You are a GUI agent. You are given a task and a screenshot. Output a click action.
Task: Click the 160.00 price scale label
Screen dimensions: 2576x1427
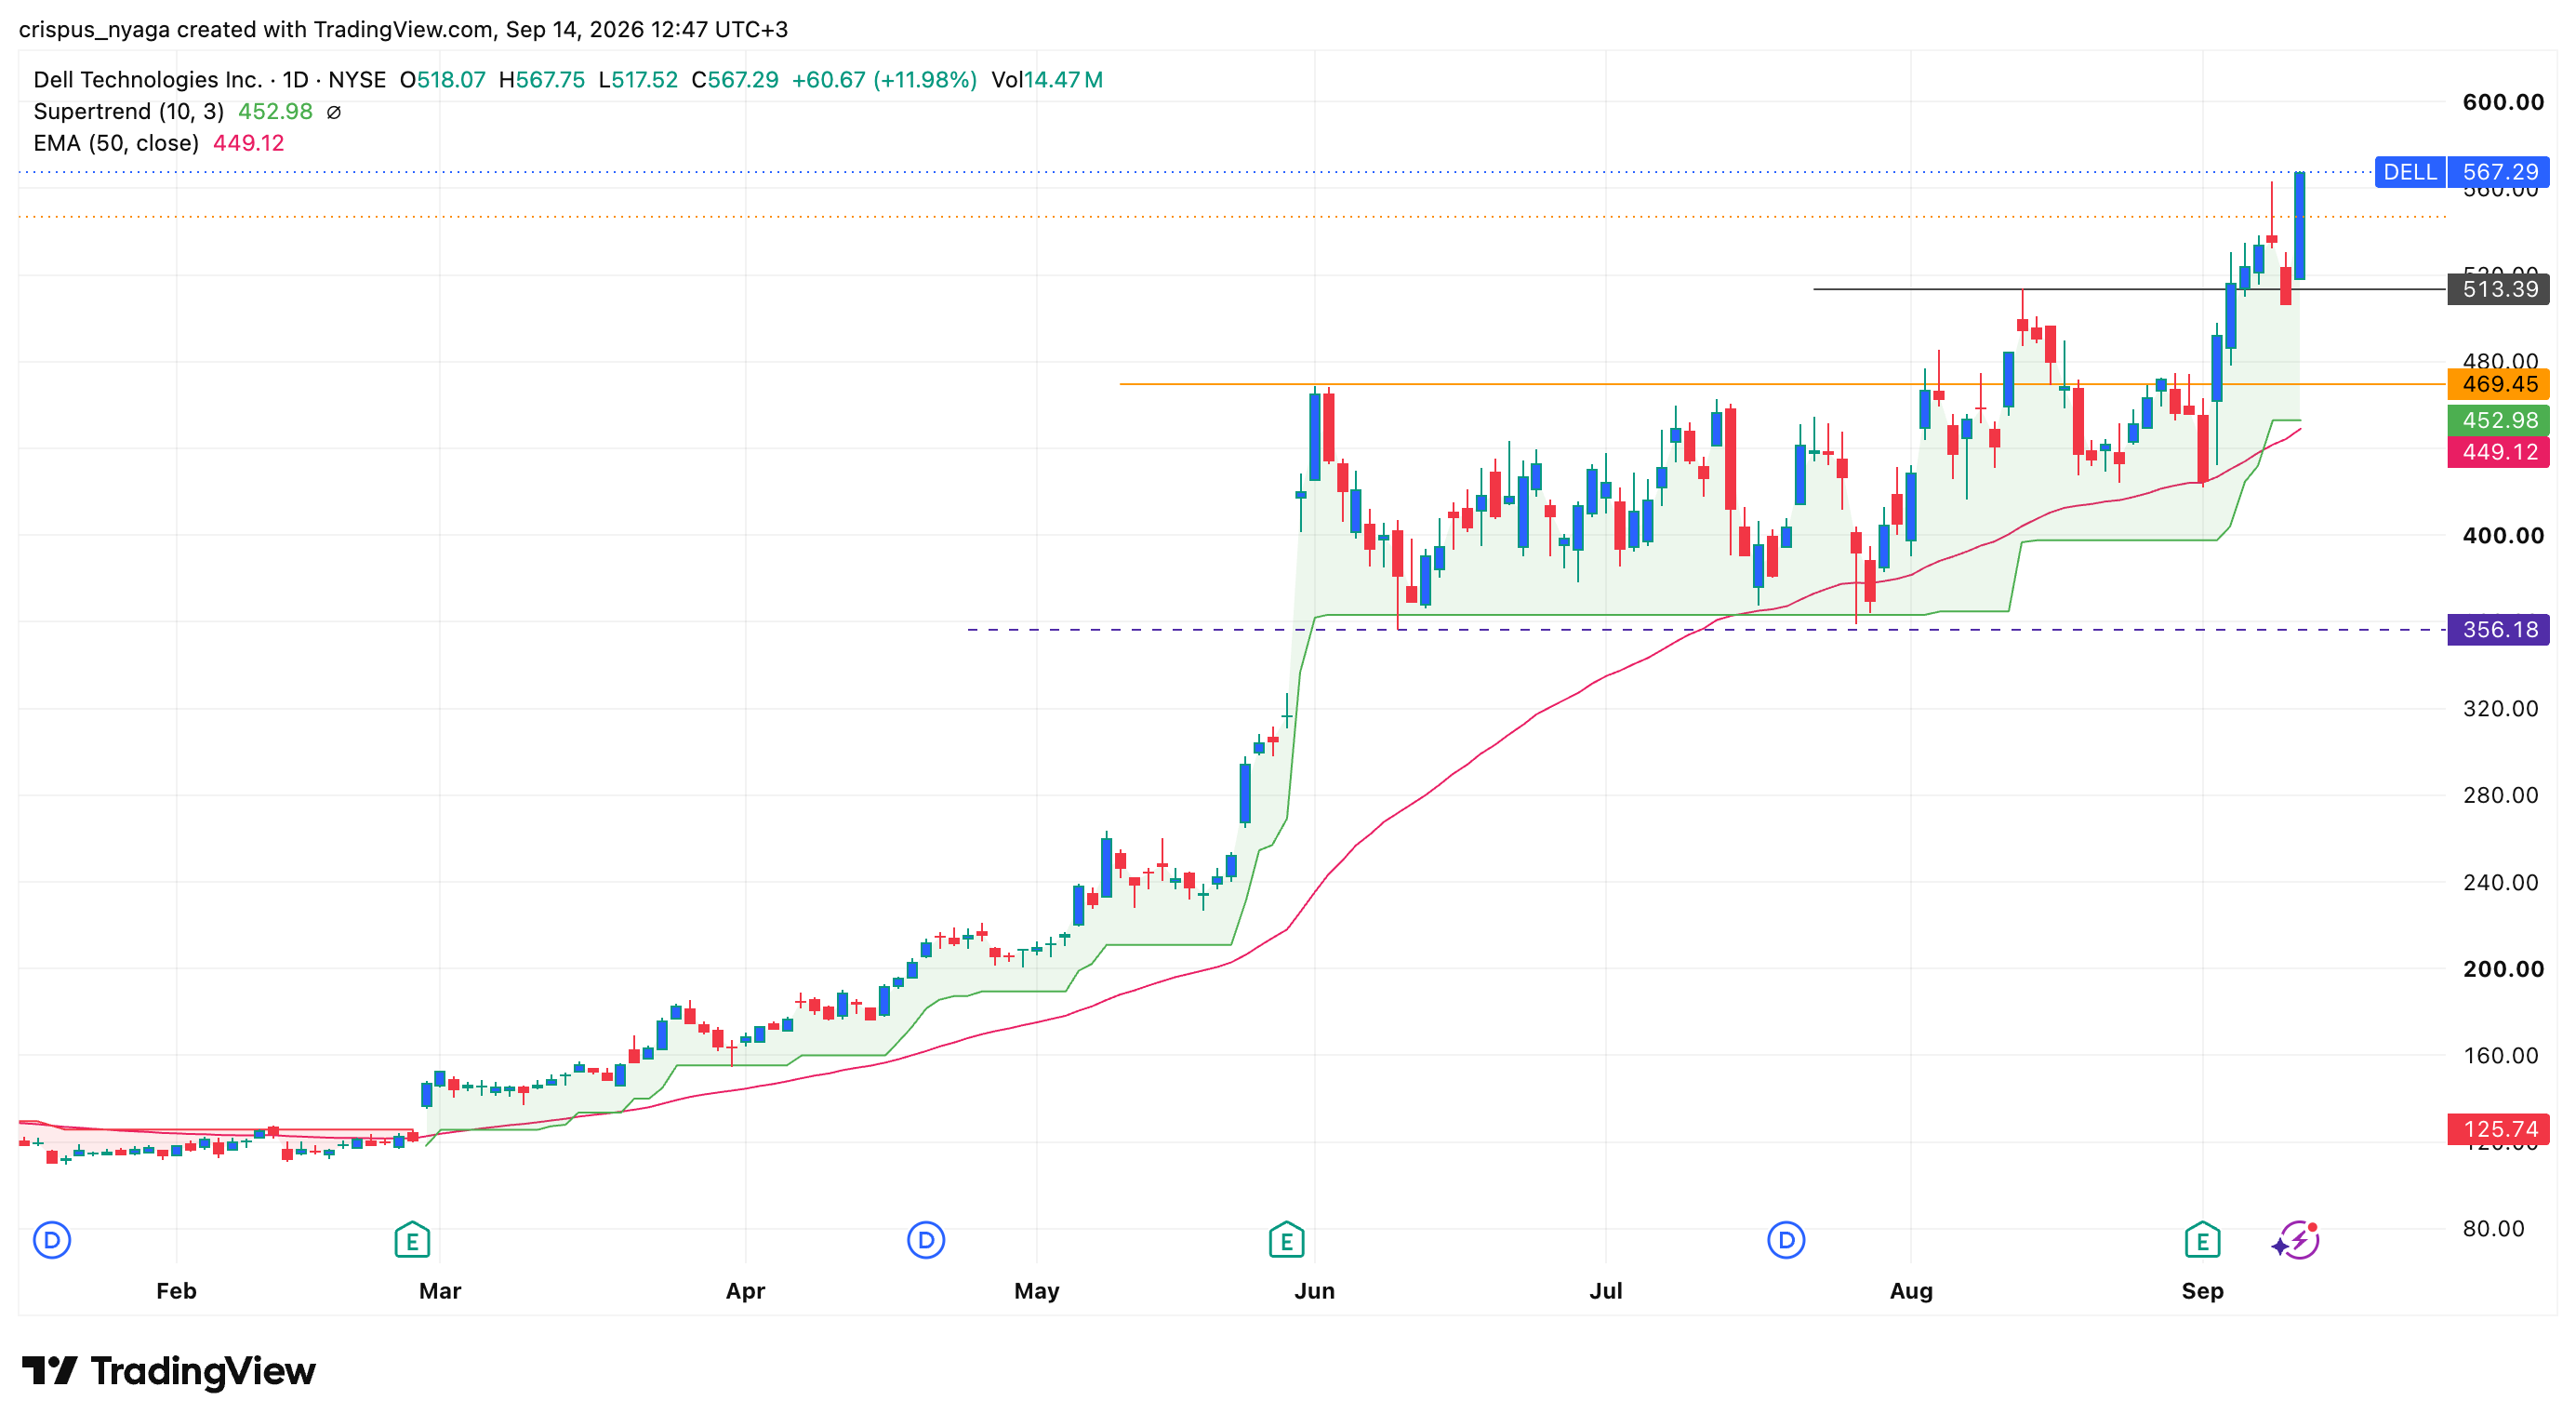click(x=2500, y=1056)
